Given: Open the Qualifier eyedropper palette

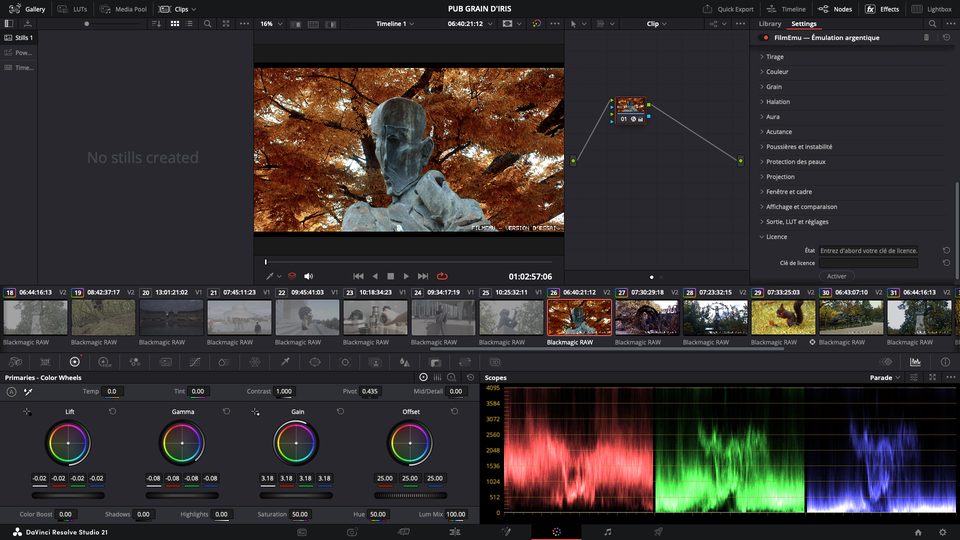Looking at the screenshot, I should click(285, 362).
